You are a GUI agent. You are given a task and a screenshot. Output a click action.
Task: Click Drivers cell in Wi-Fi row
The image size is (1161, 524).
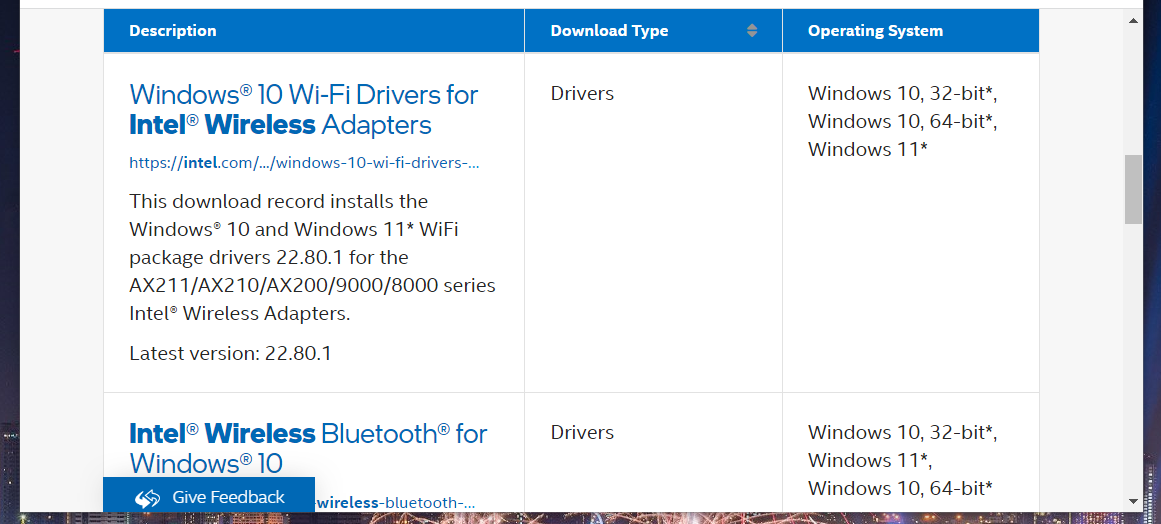pos(582,93)
